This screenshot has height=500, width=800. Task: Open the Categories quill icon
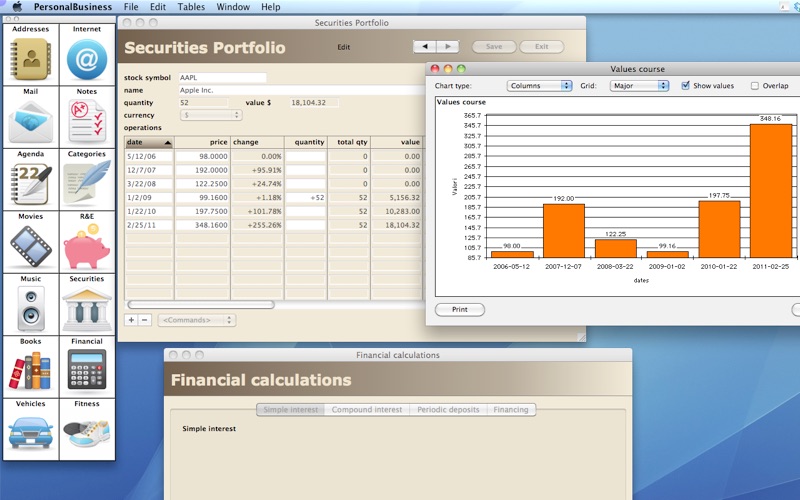coord(87,183)
